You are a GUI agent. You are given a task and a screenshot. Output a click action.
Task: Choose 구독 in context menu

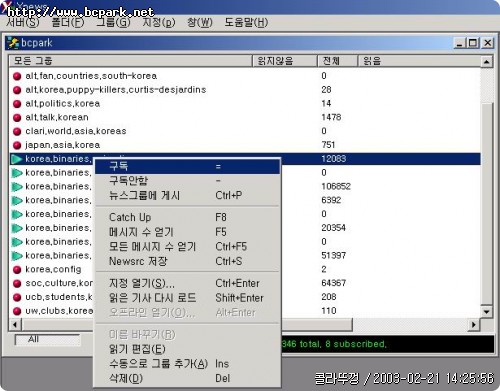[x=187, y=166]
